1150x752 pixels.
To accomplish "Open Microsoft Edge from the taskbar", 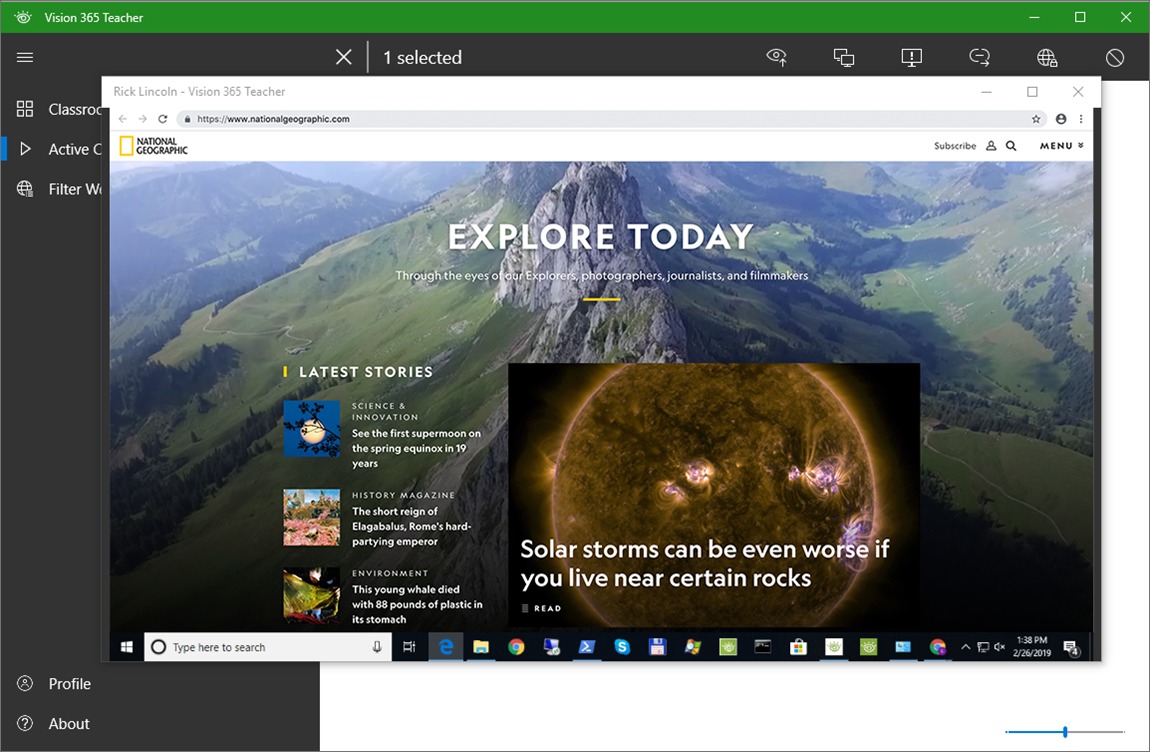I will 445,647.
